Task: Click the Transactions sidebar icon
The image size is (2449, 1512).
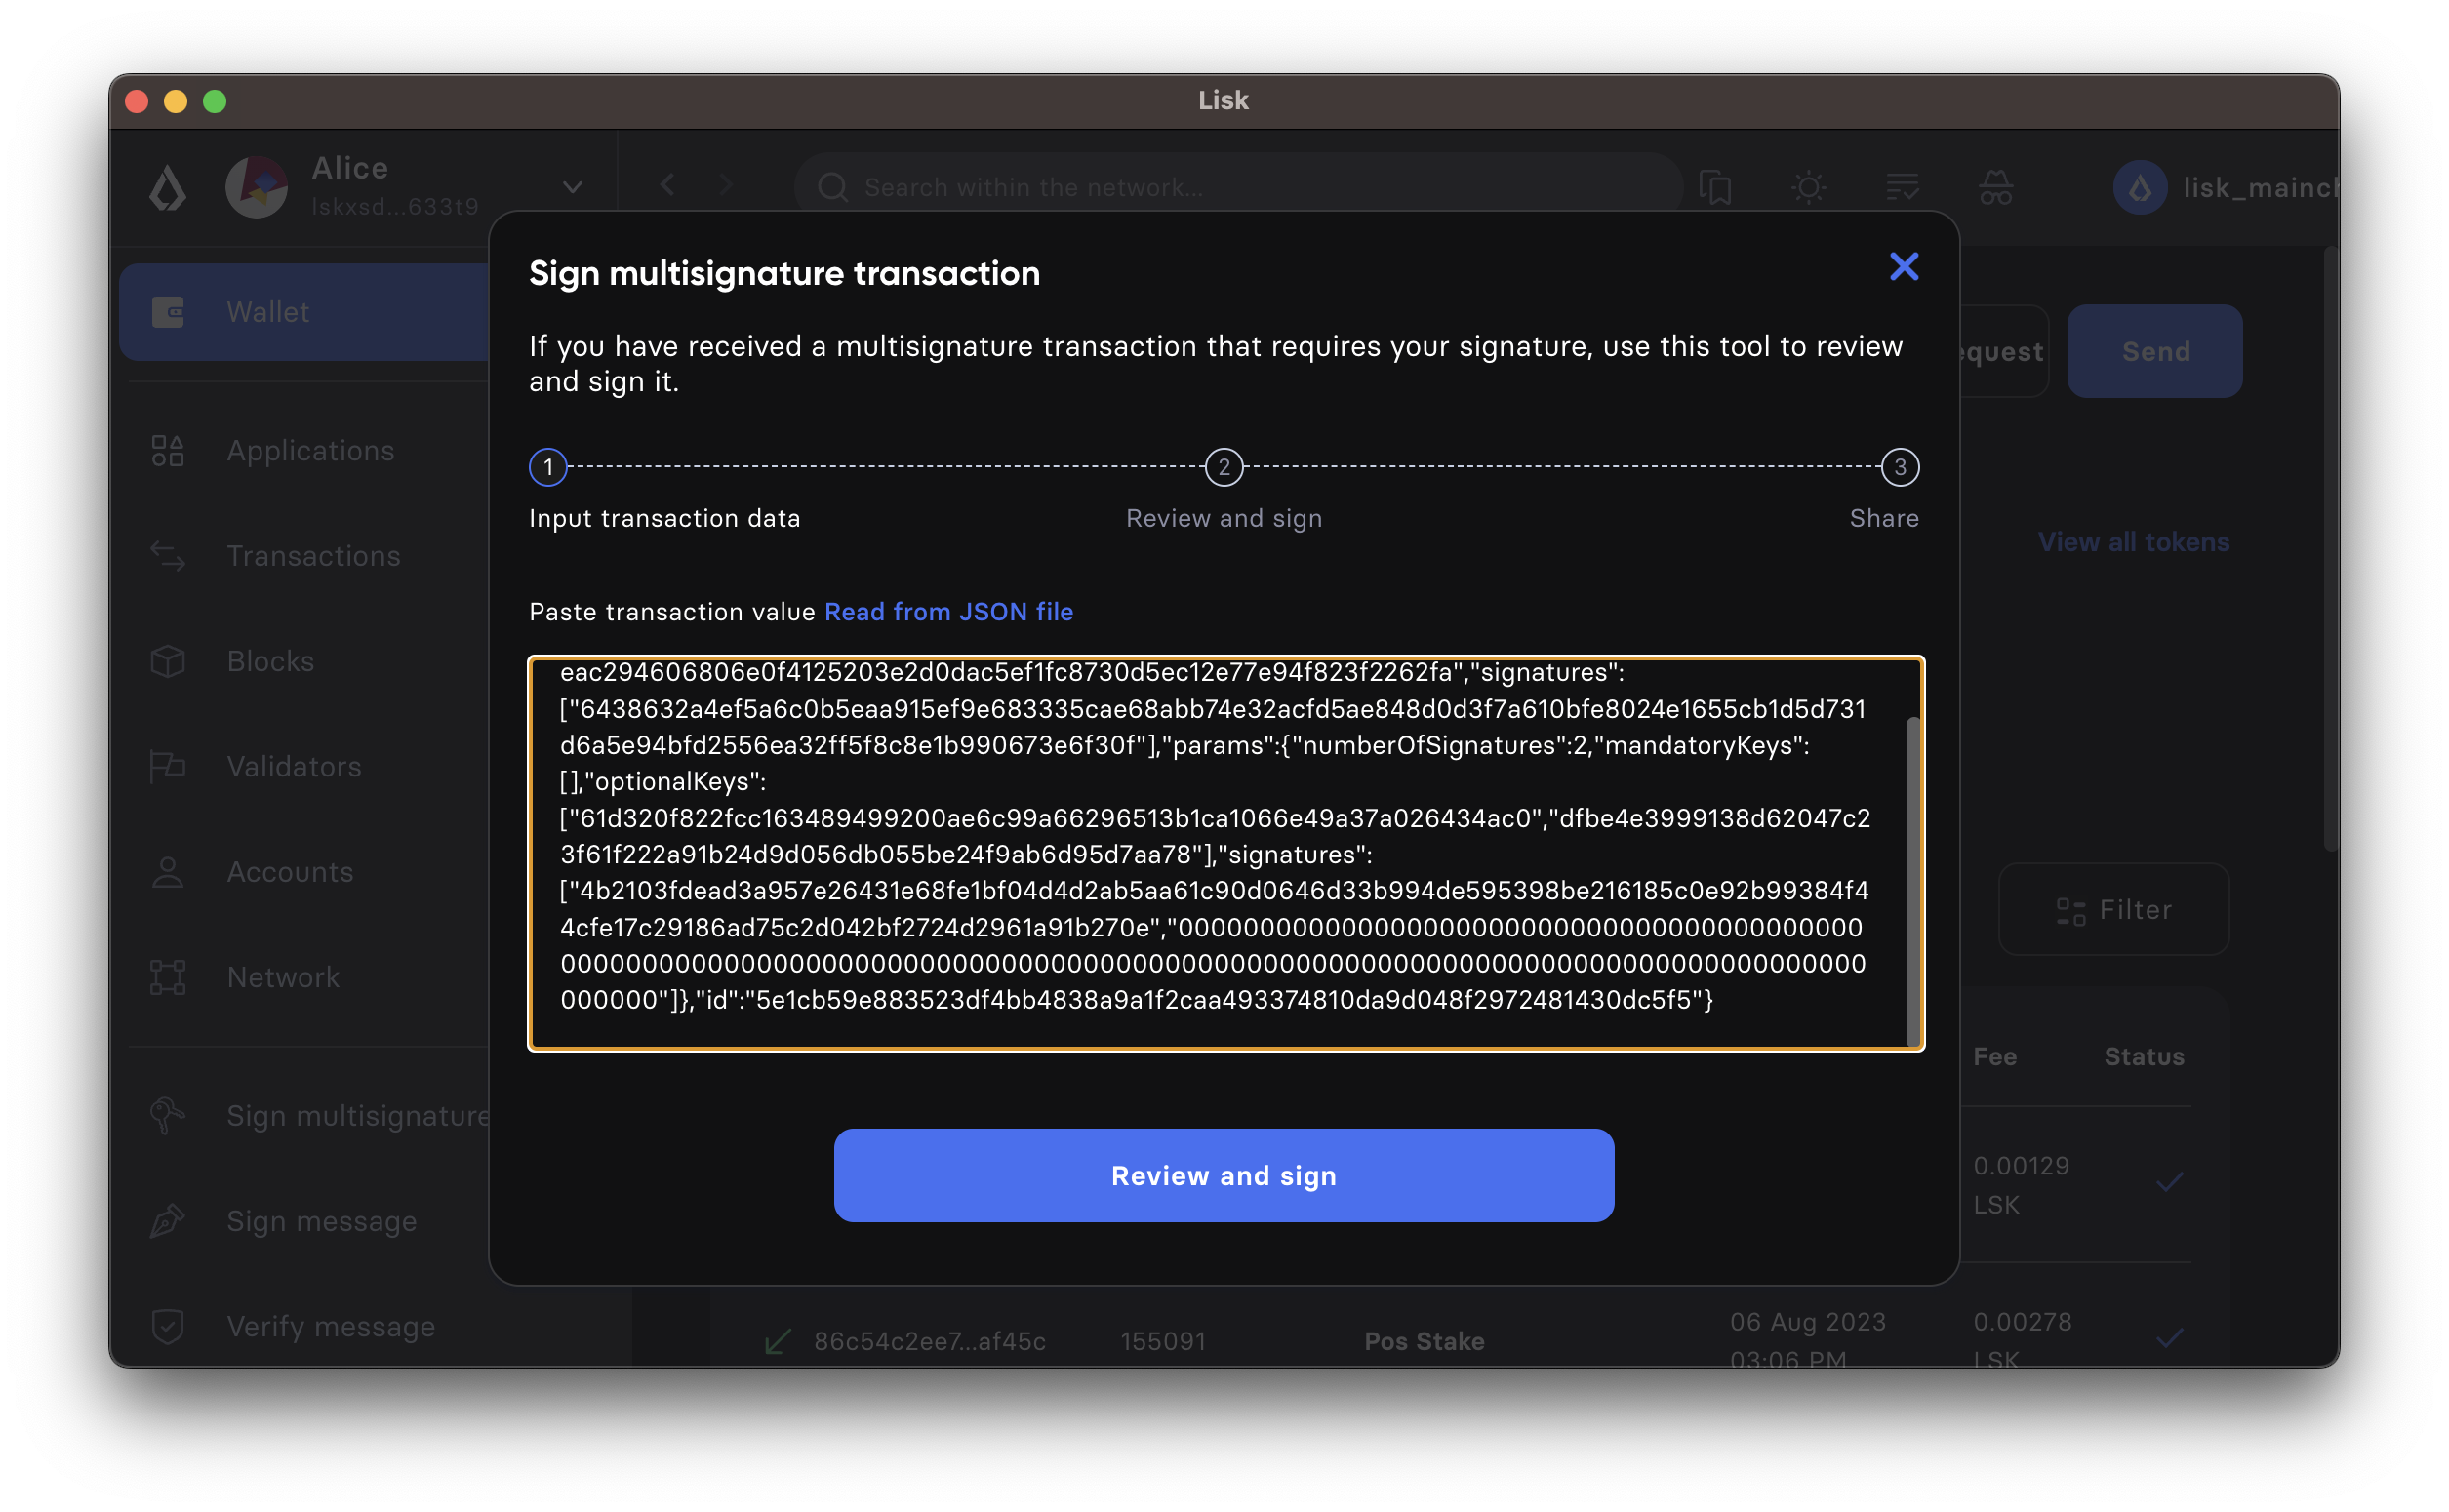Action: coord(170,556)
